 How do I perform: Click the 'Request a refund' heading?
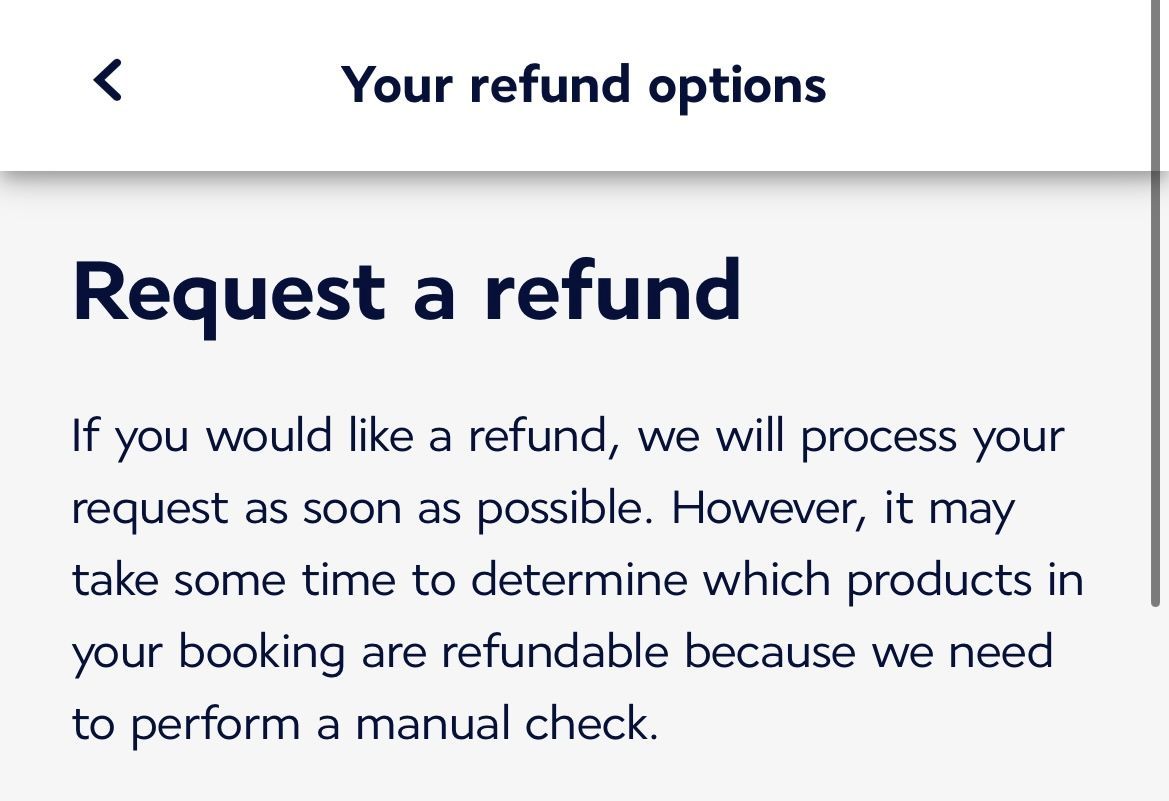(407, 291)
